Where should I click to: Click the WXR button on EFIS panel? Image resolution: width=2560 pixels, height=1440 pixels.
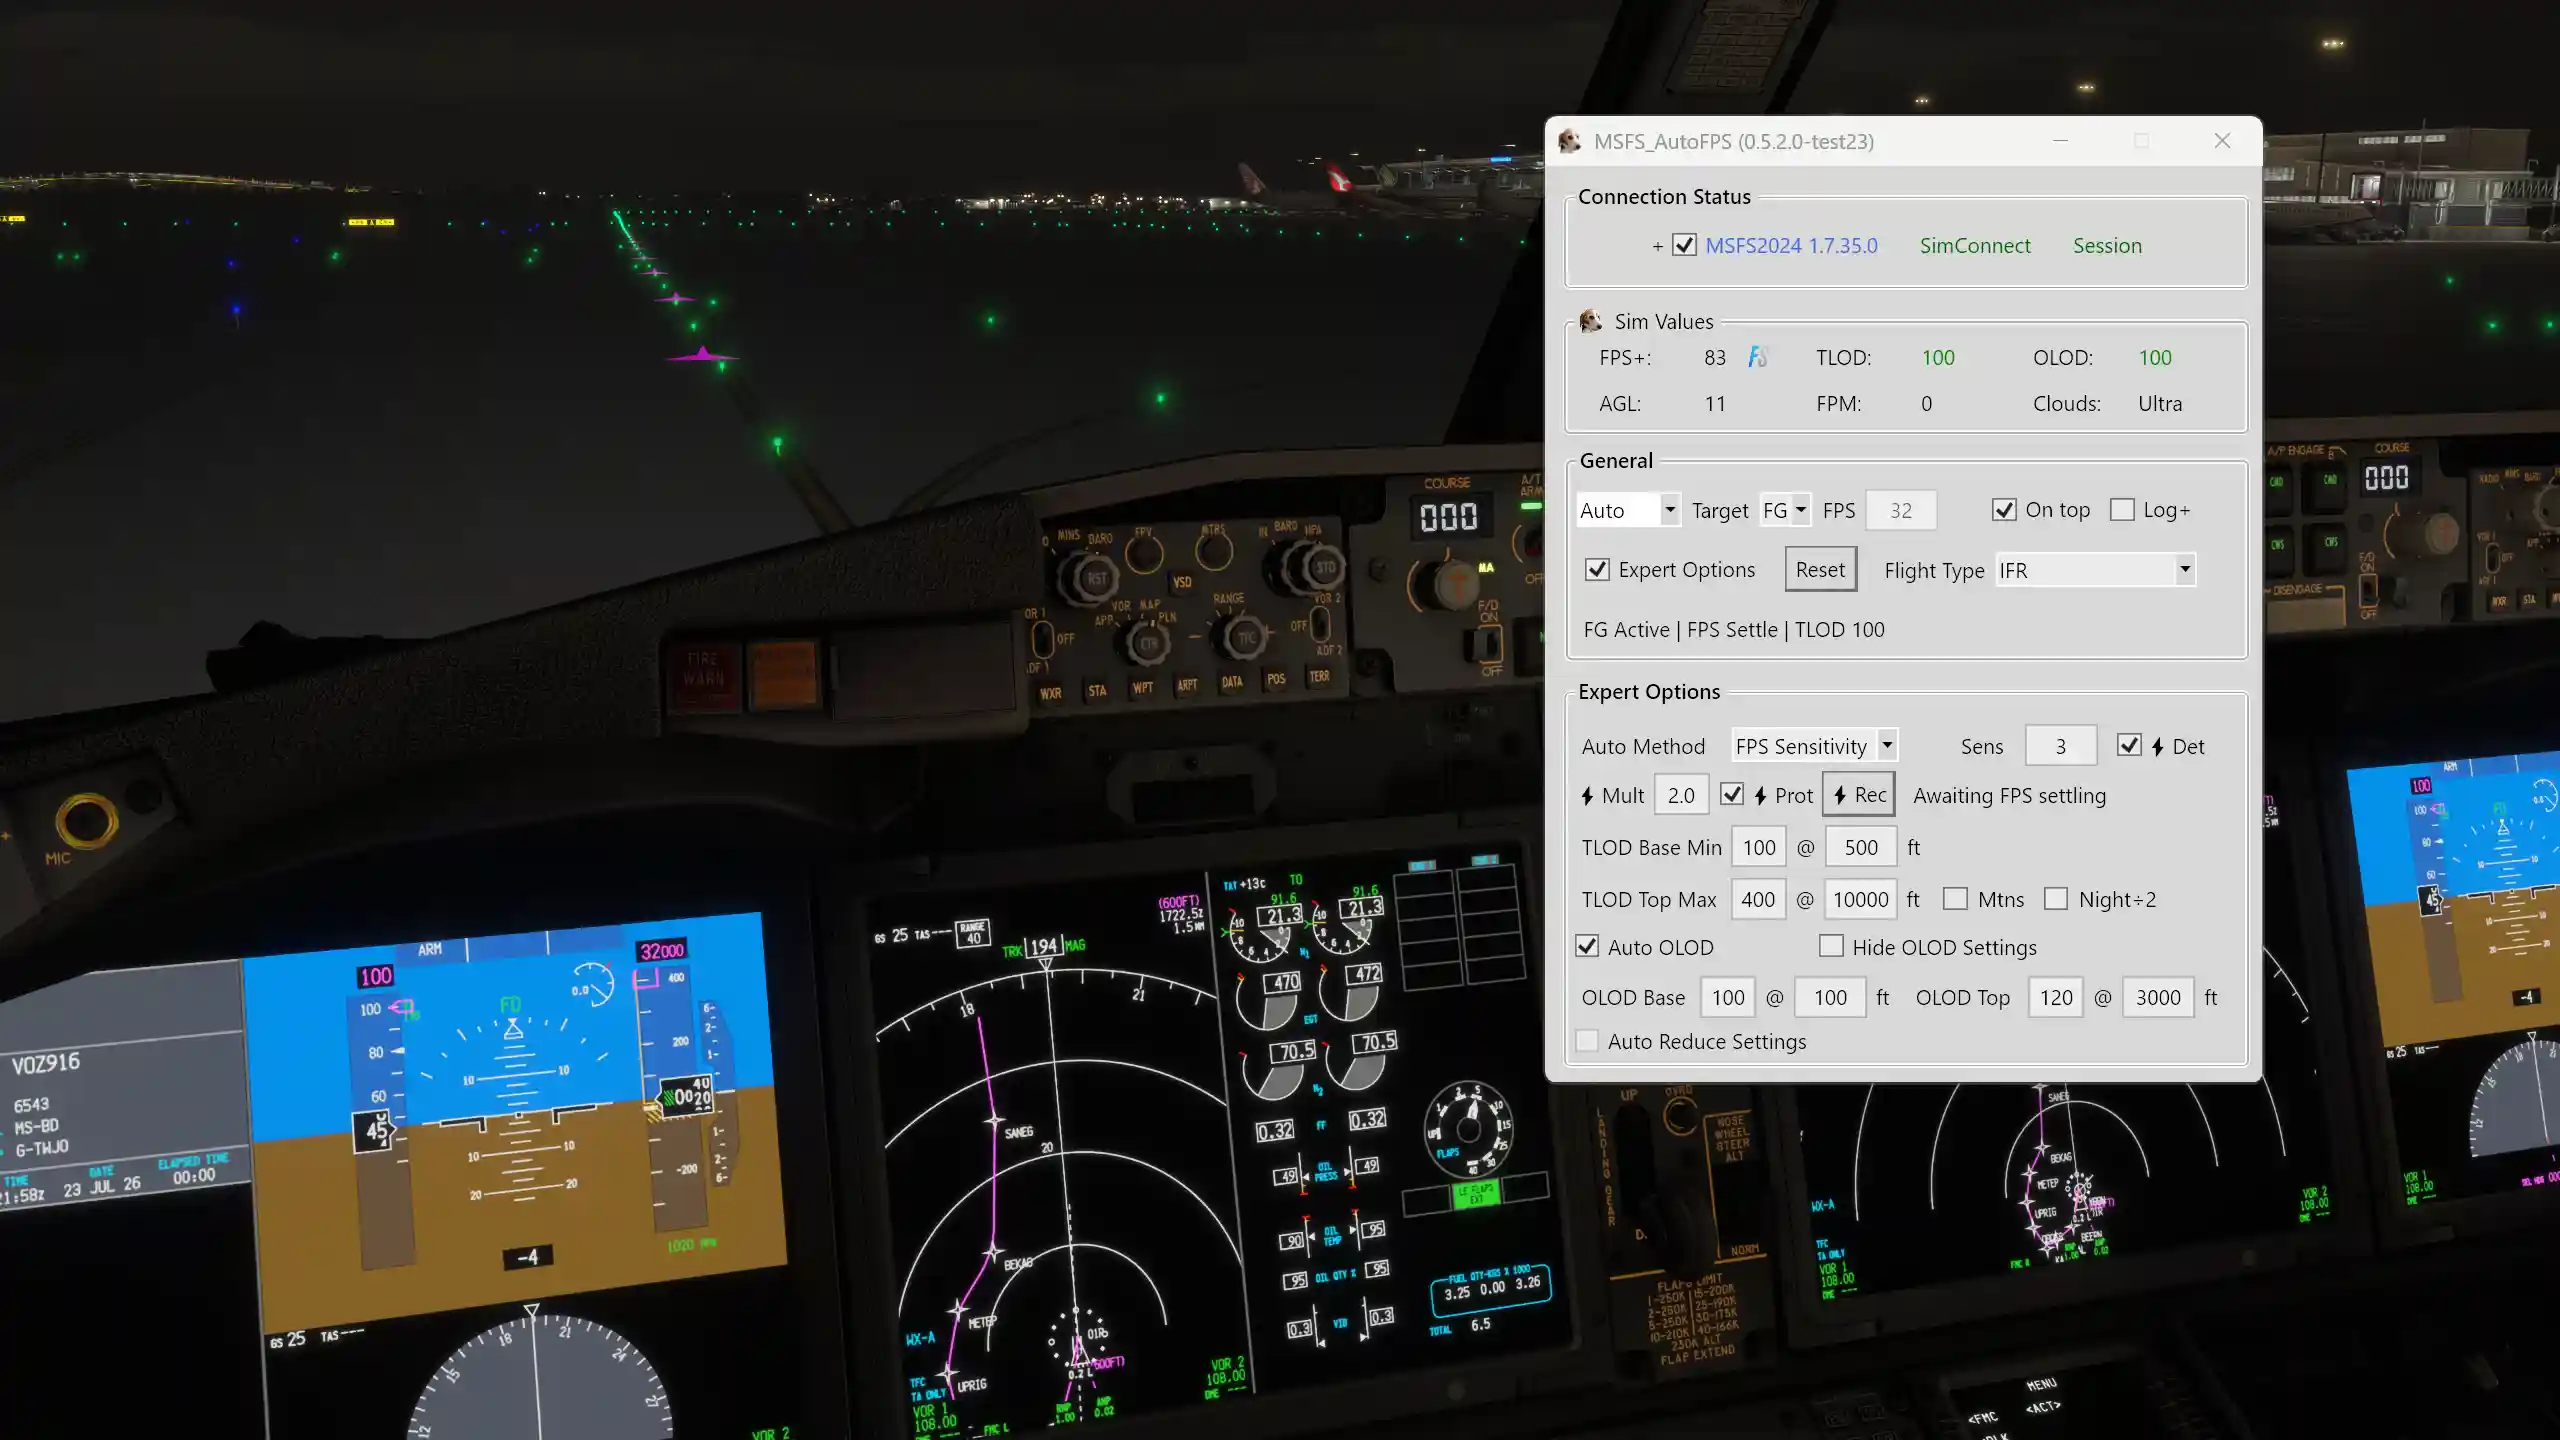click(x=1051, y=693)
